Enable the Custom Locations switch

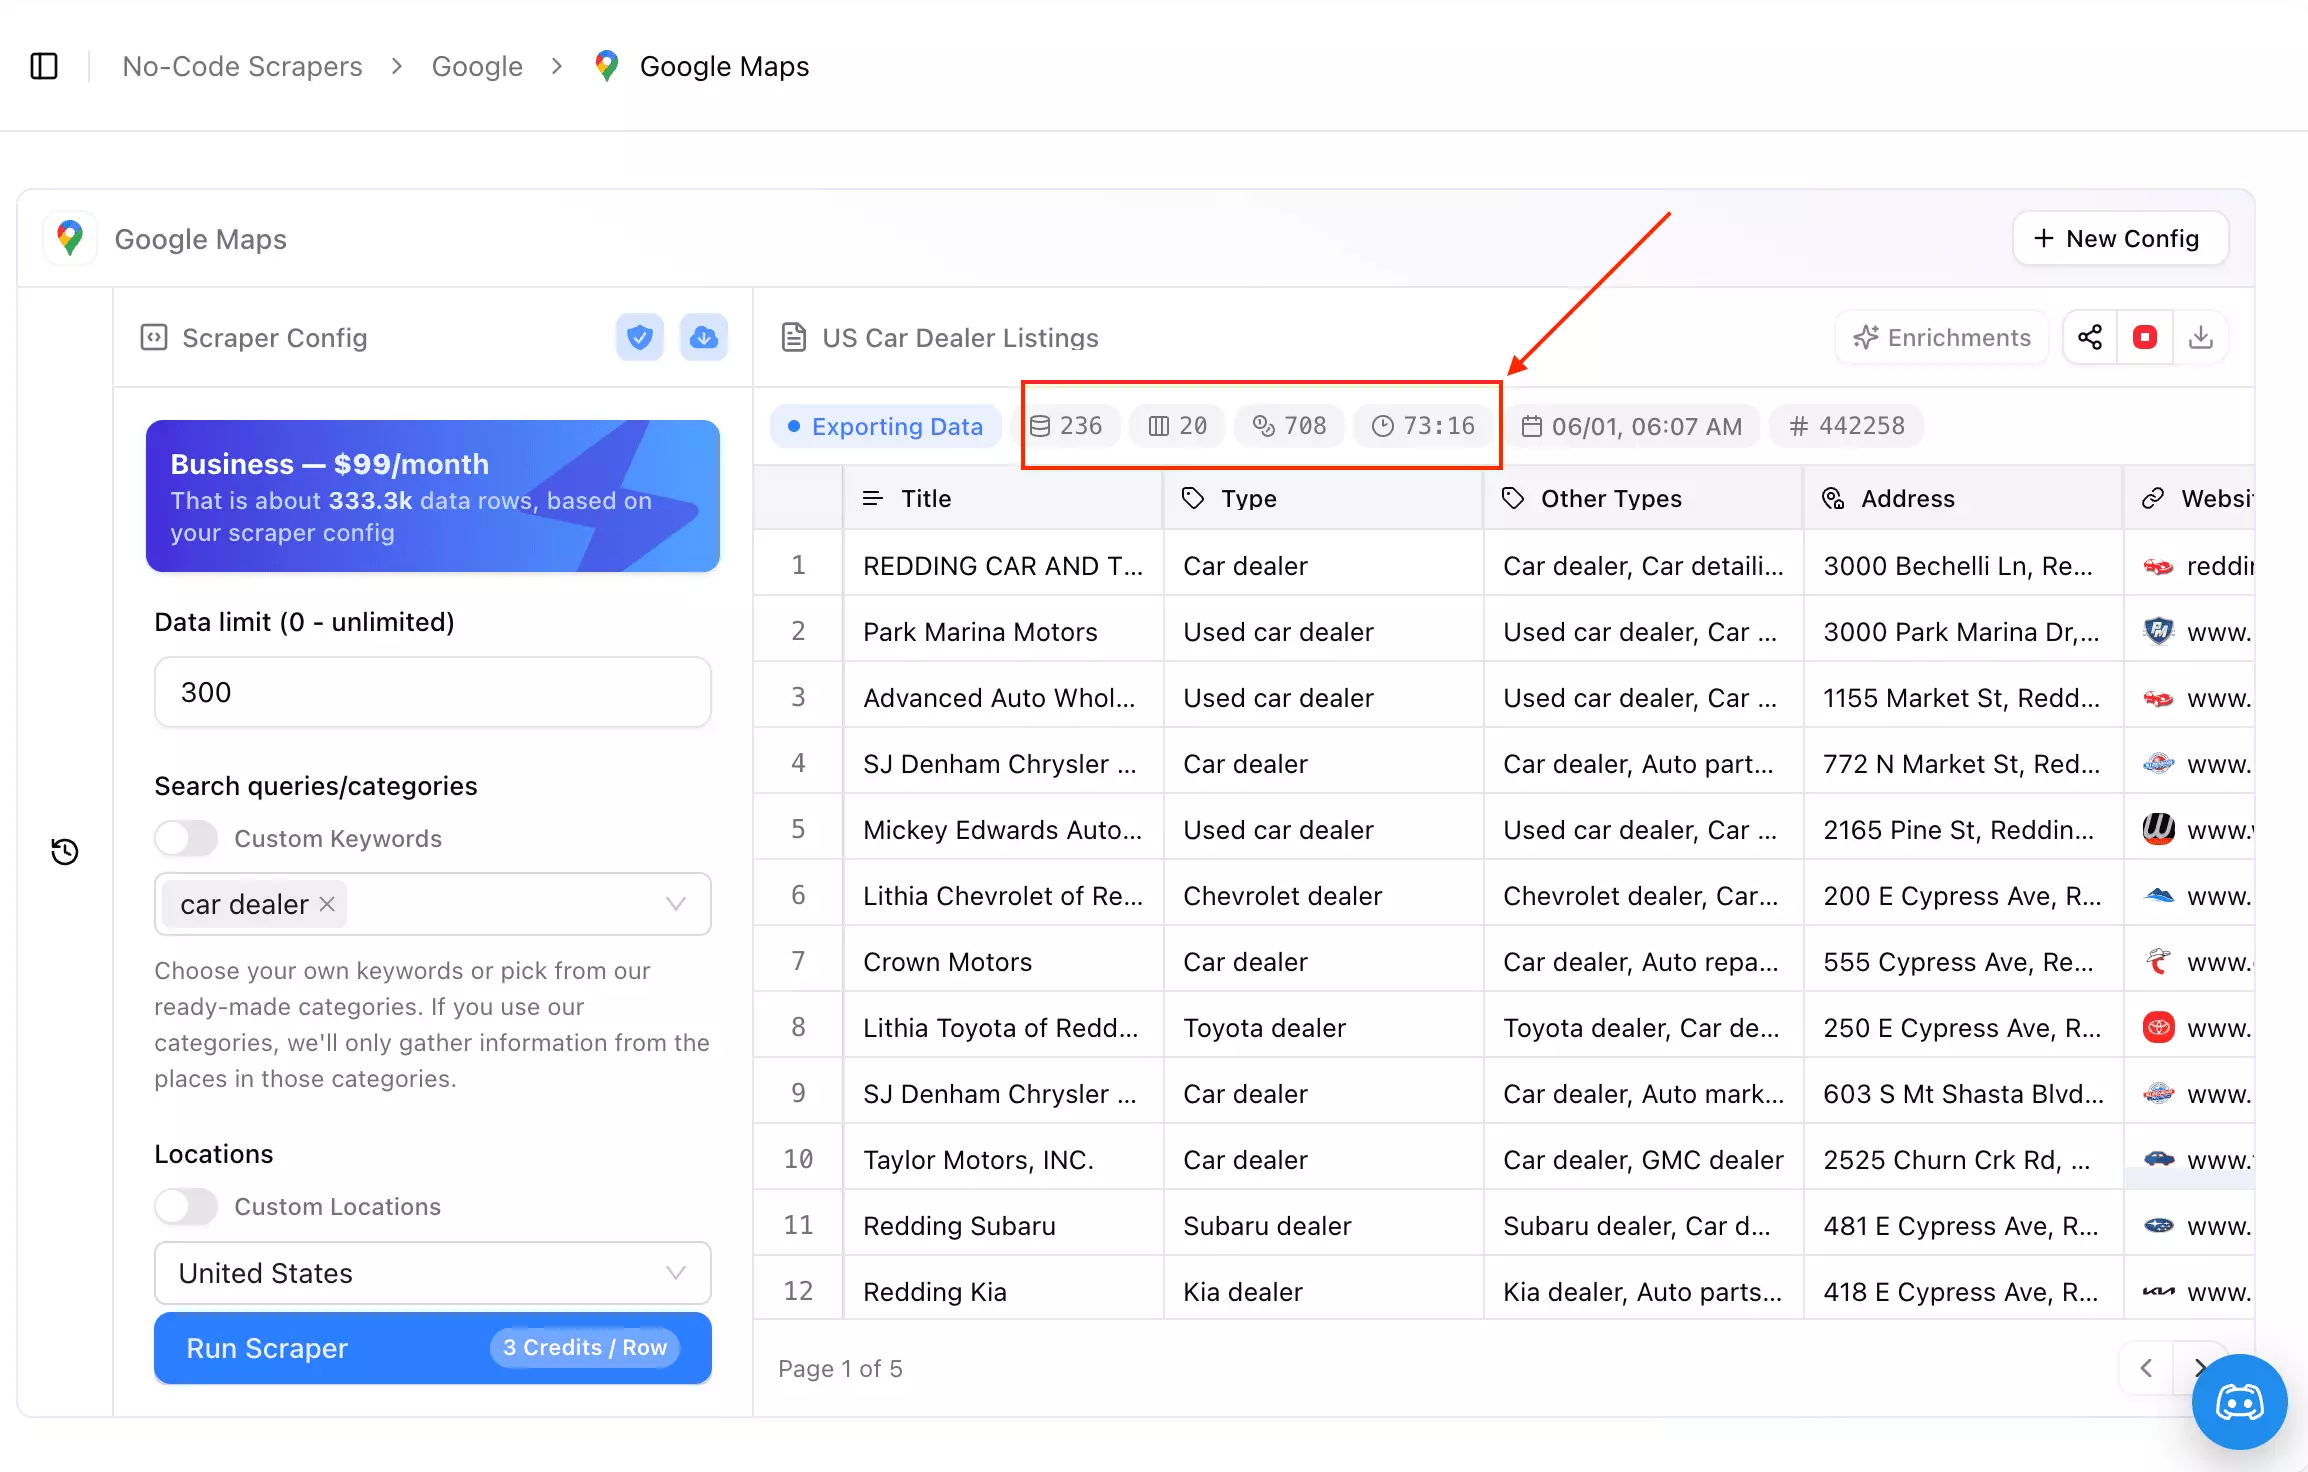pos(186,1206)
